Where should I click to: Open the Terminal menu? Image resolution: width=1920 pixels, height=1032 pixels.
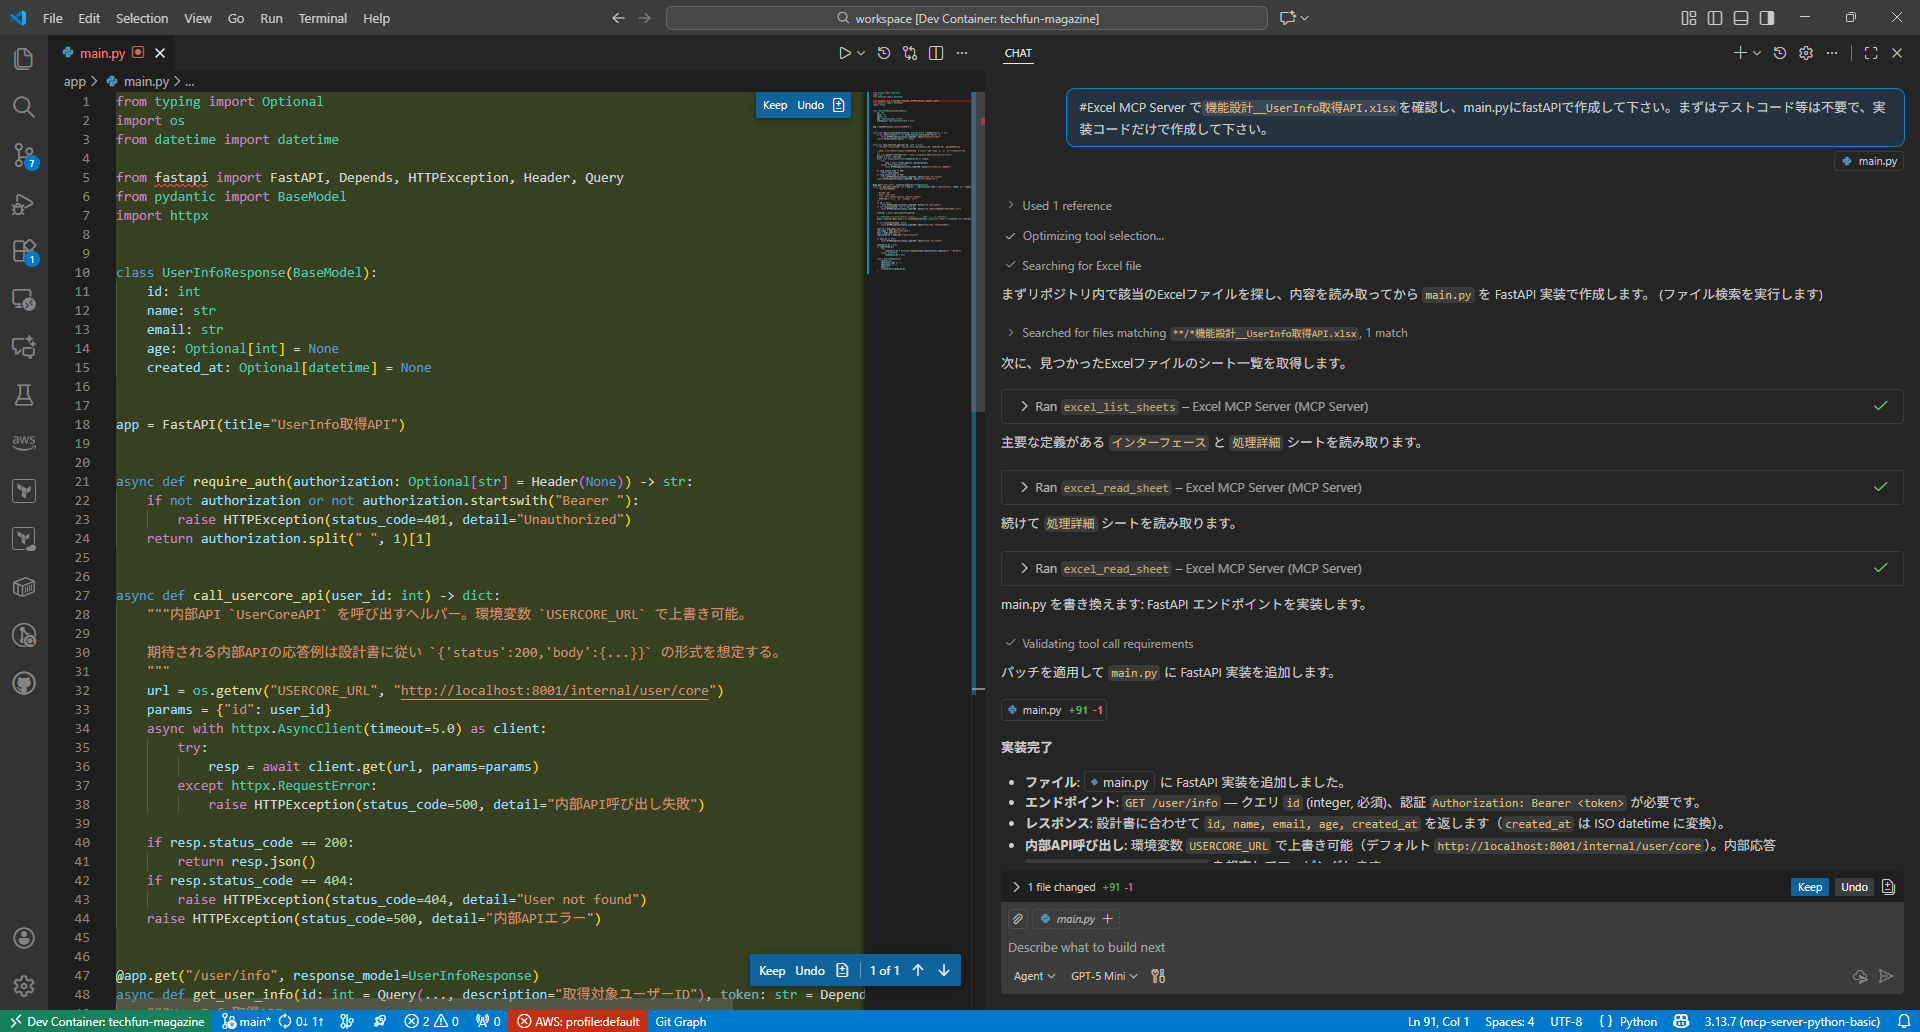pyautogui.click(x=322, y=18)
